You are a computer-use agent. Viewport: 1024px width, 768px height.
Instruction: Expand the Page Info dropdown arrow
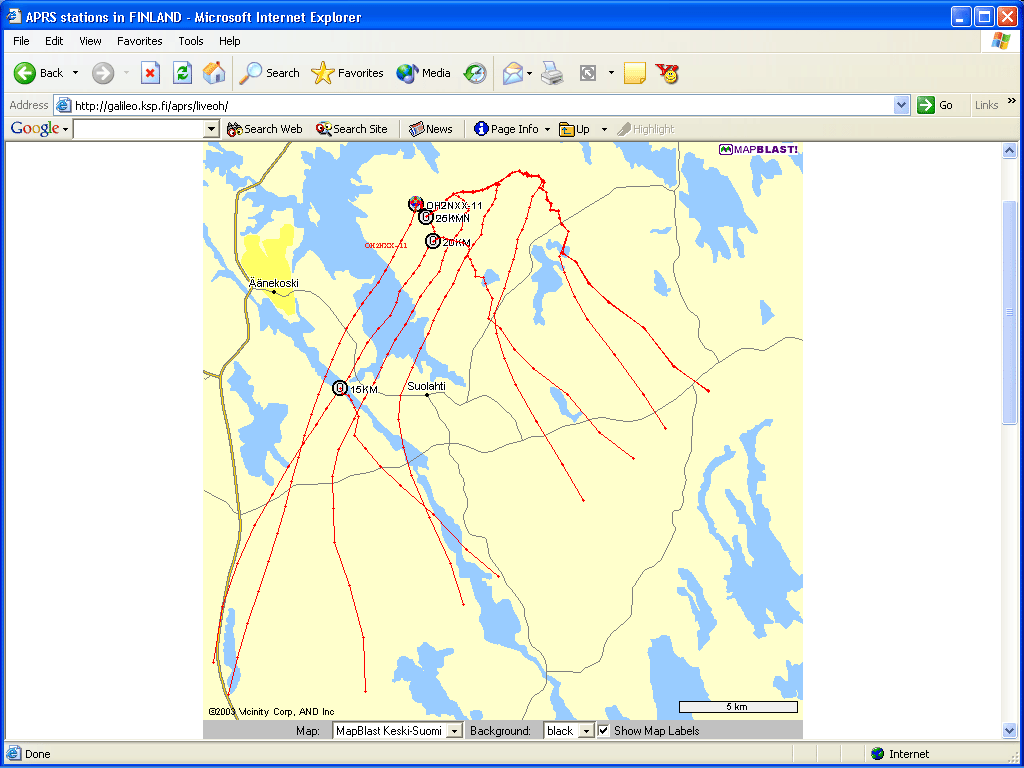click(x=547, y=129)
